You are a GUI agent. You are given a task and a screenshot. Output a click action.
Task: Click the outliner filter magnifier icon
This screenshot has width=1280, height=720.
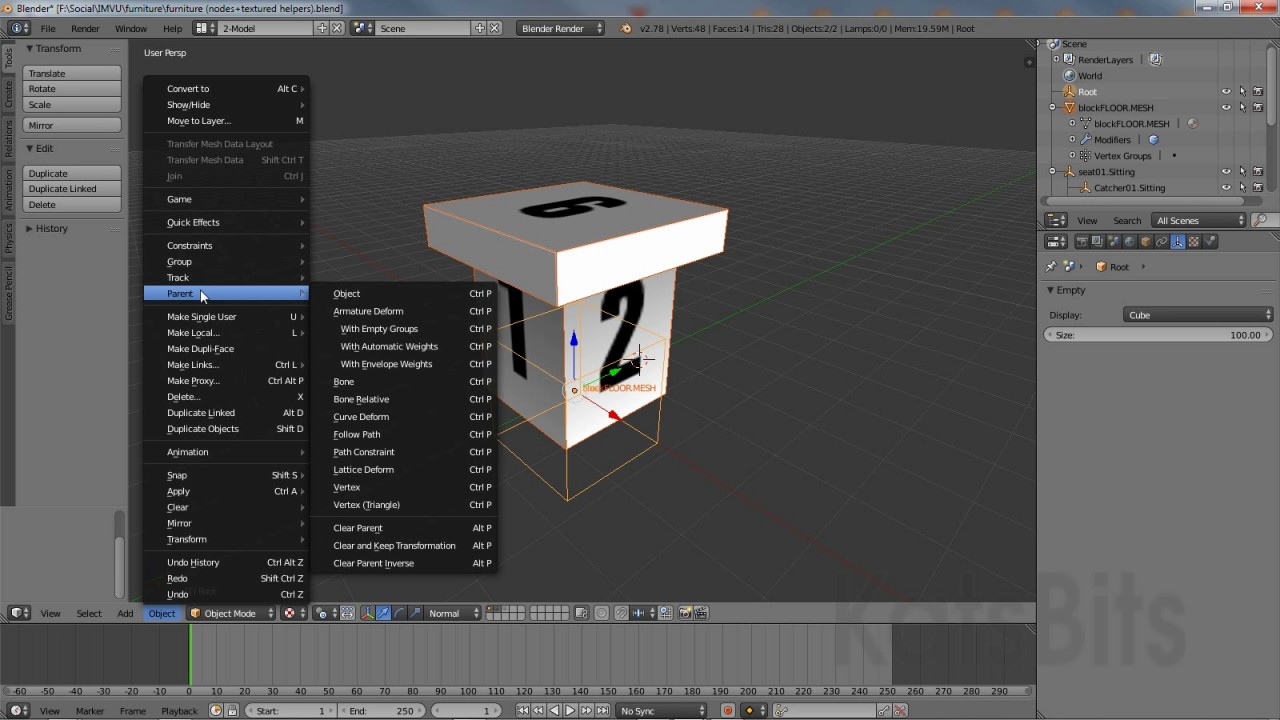pyautogui.click(x=1260, y=220)
